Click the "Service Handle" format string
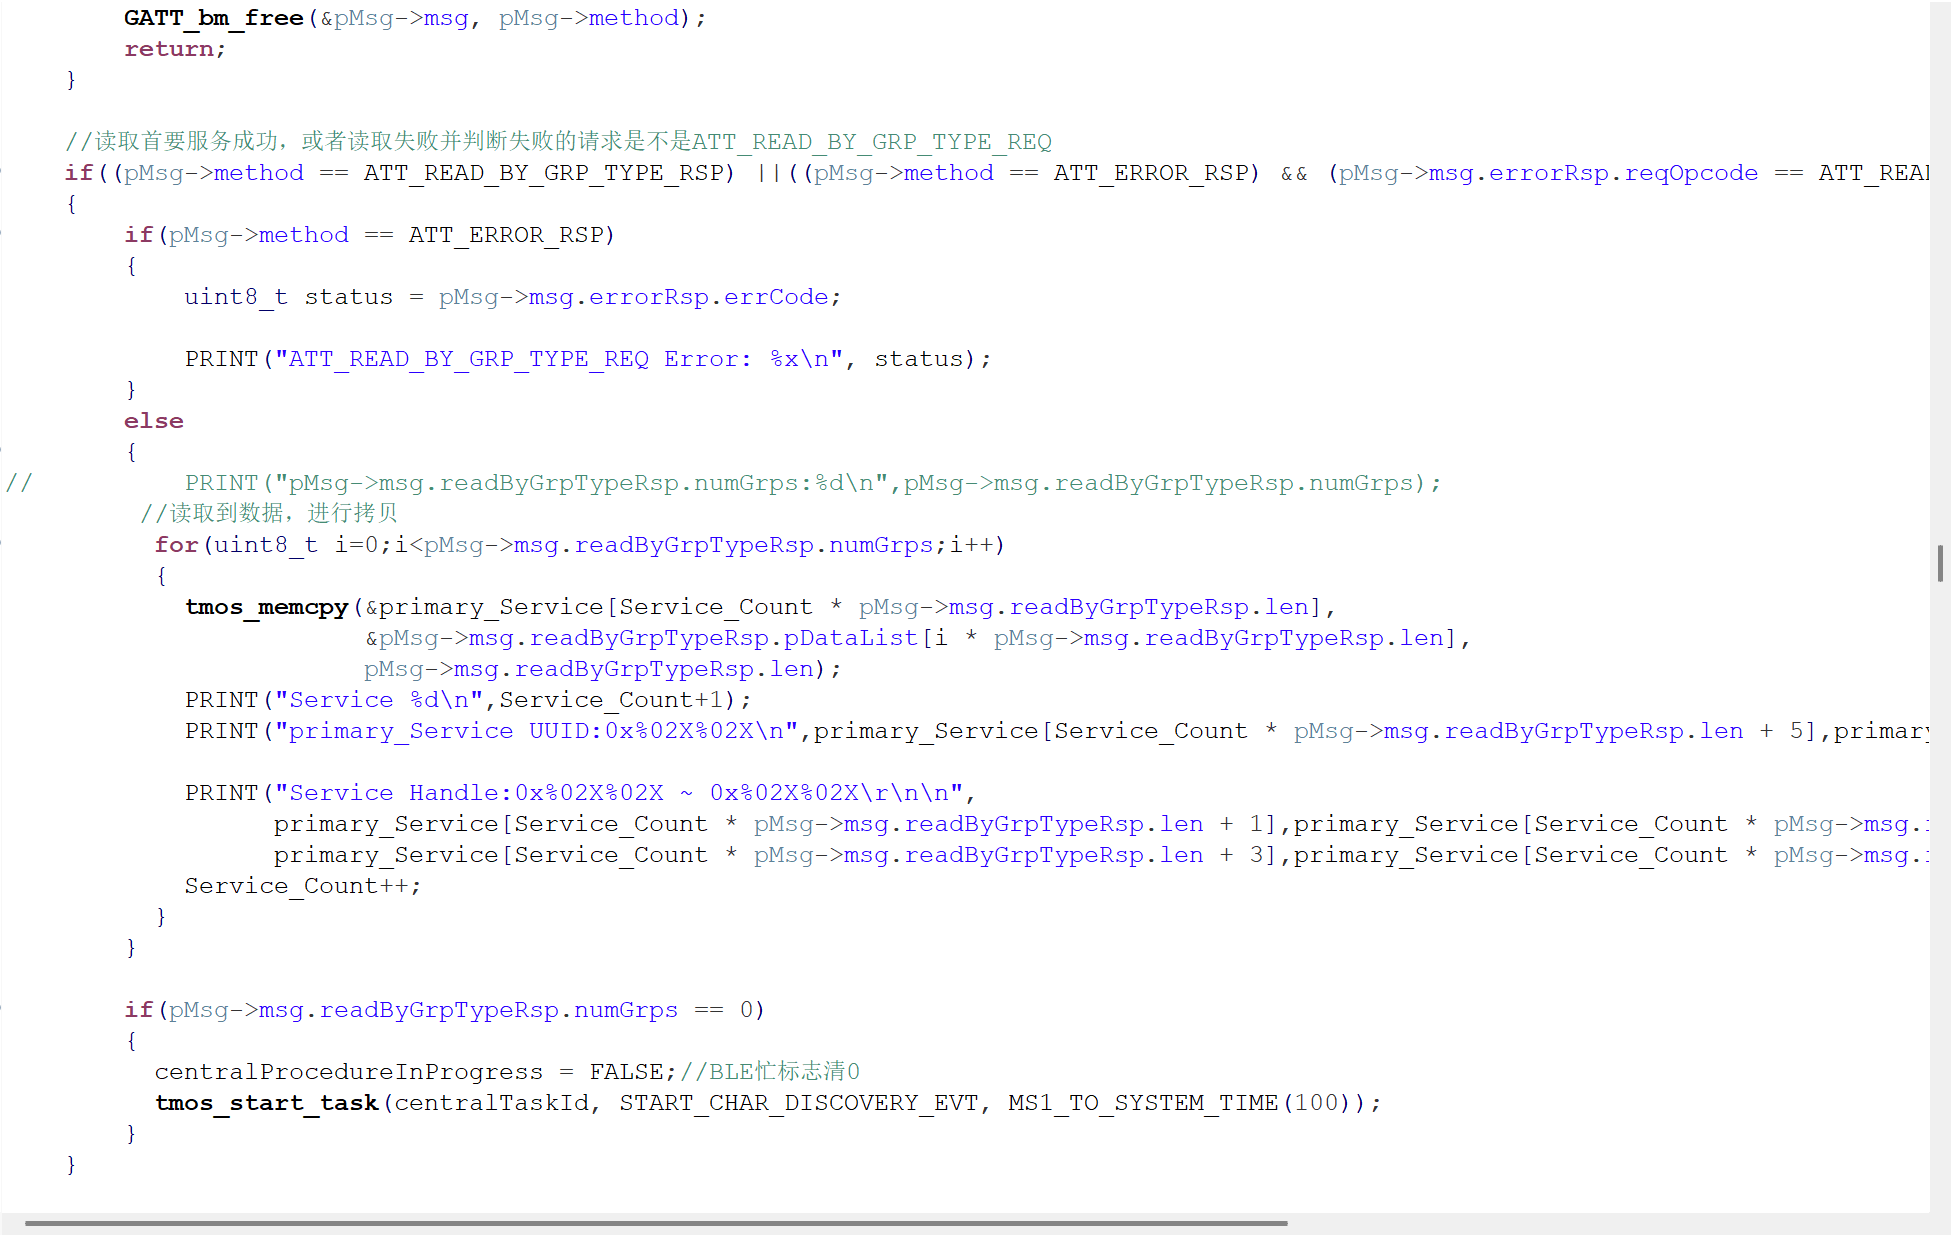The image size is (1951, 1235). click(x=618, y=793)
